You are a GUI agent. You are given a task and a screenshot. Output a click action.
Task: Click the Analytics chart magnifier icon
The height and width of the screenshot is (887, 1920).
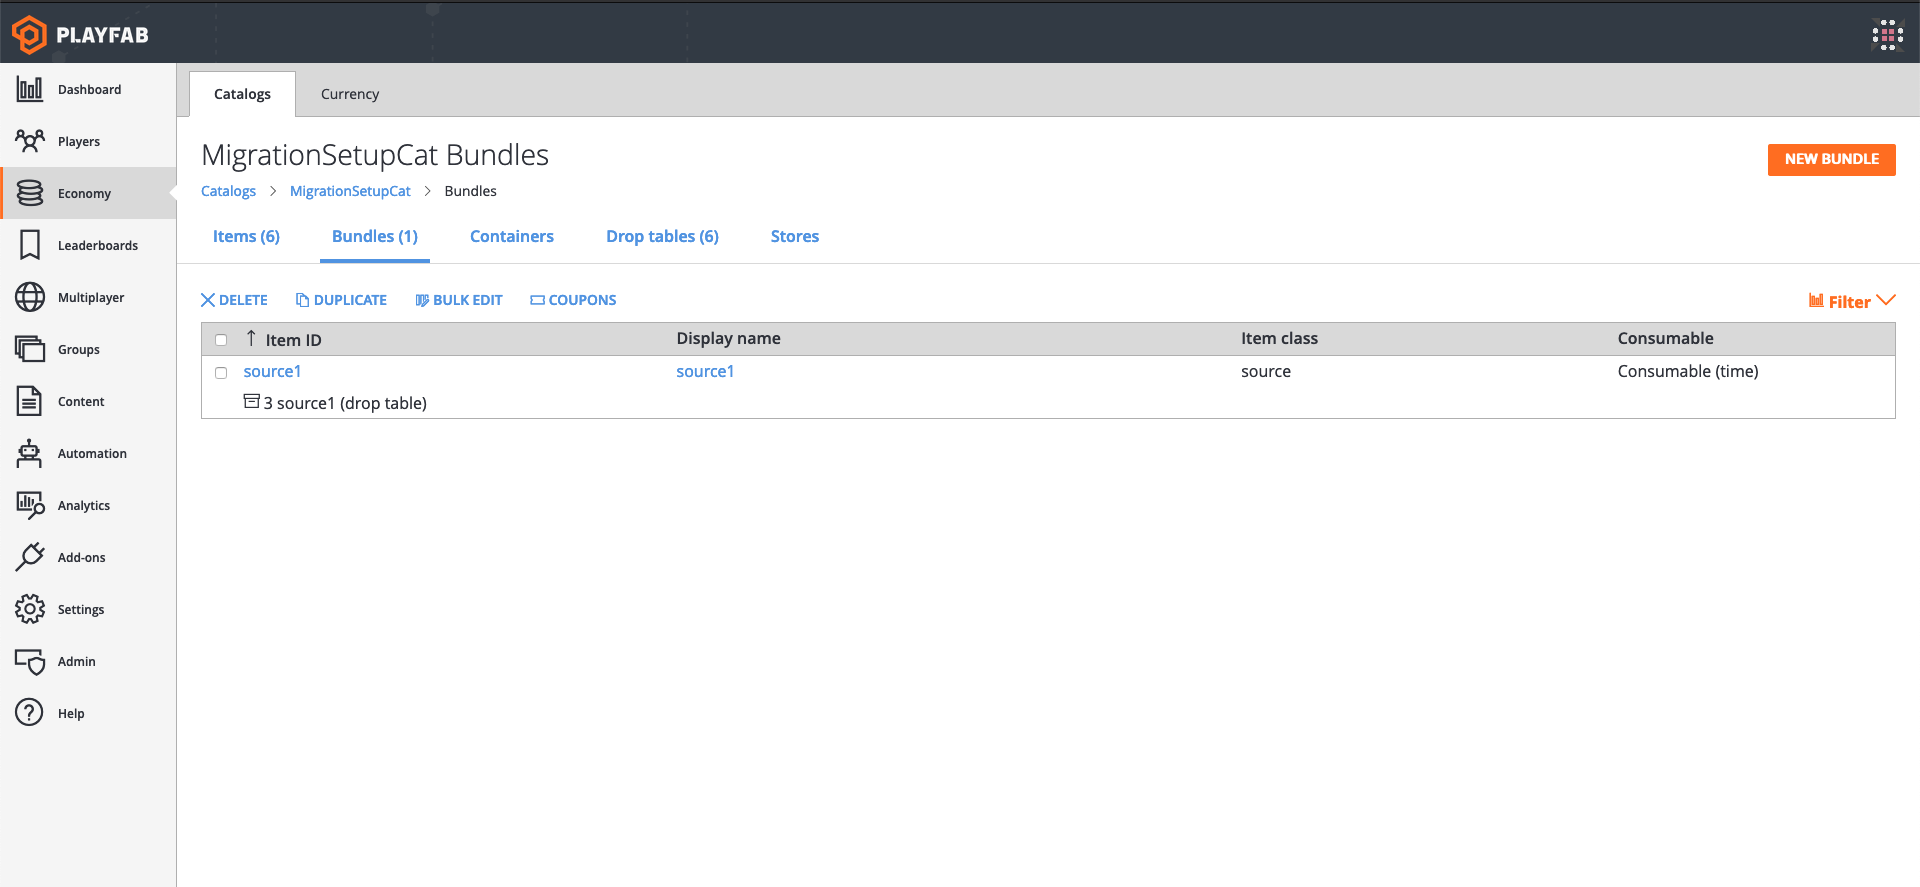tap(30, 505)
